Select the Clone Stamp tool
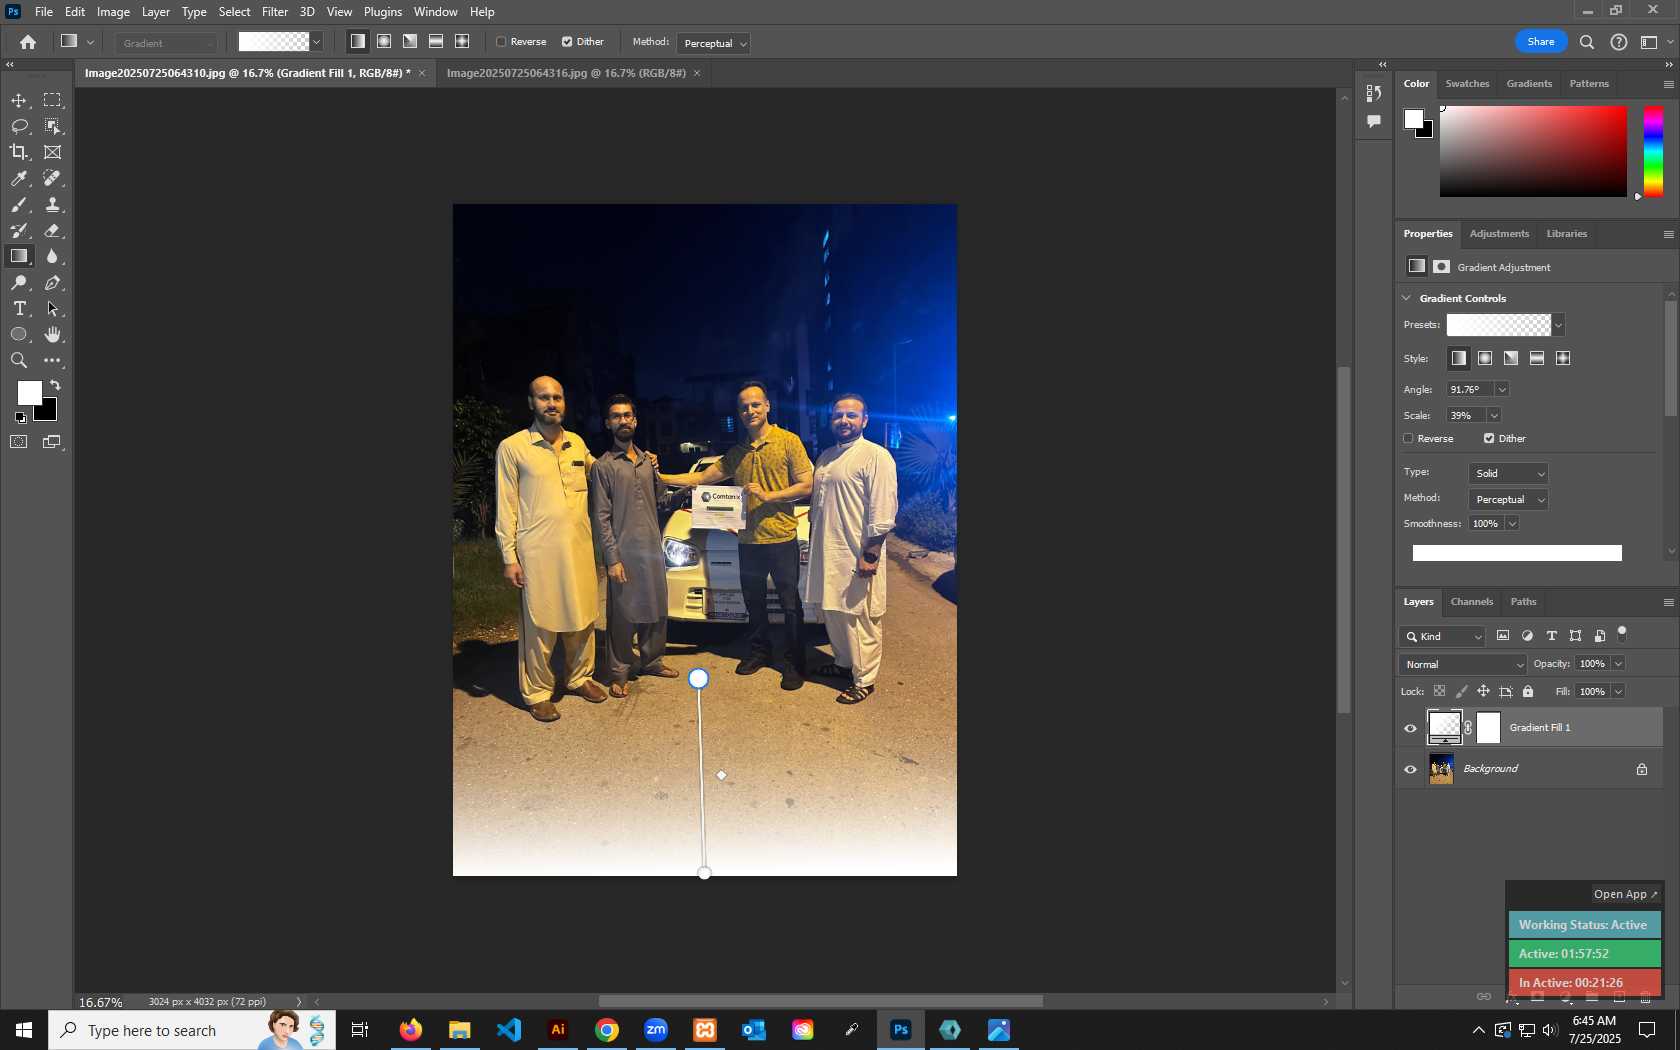 coord(53,204)
